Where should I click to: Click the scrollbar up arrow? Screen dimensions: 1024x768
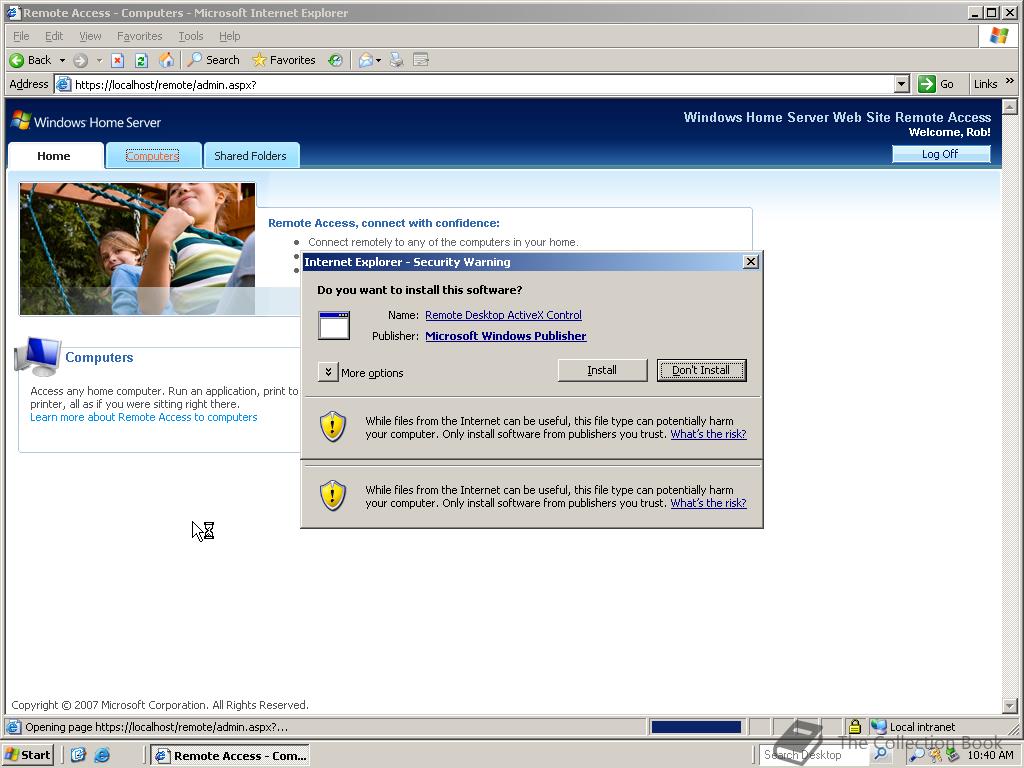tap(1010, 106)
